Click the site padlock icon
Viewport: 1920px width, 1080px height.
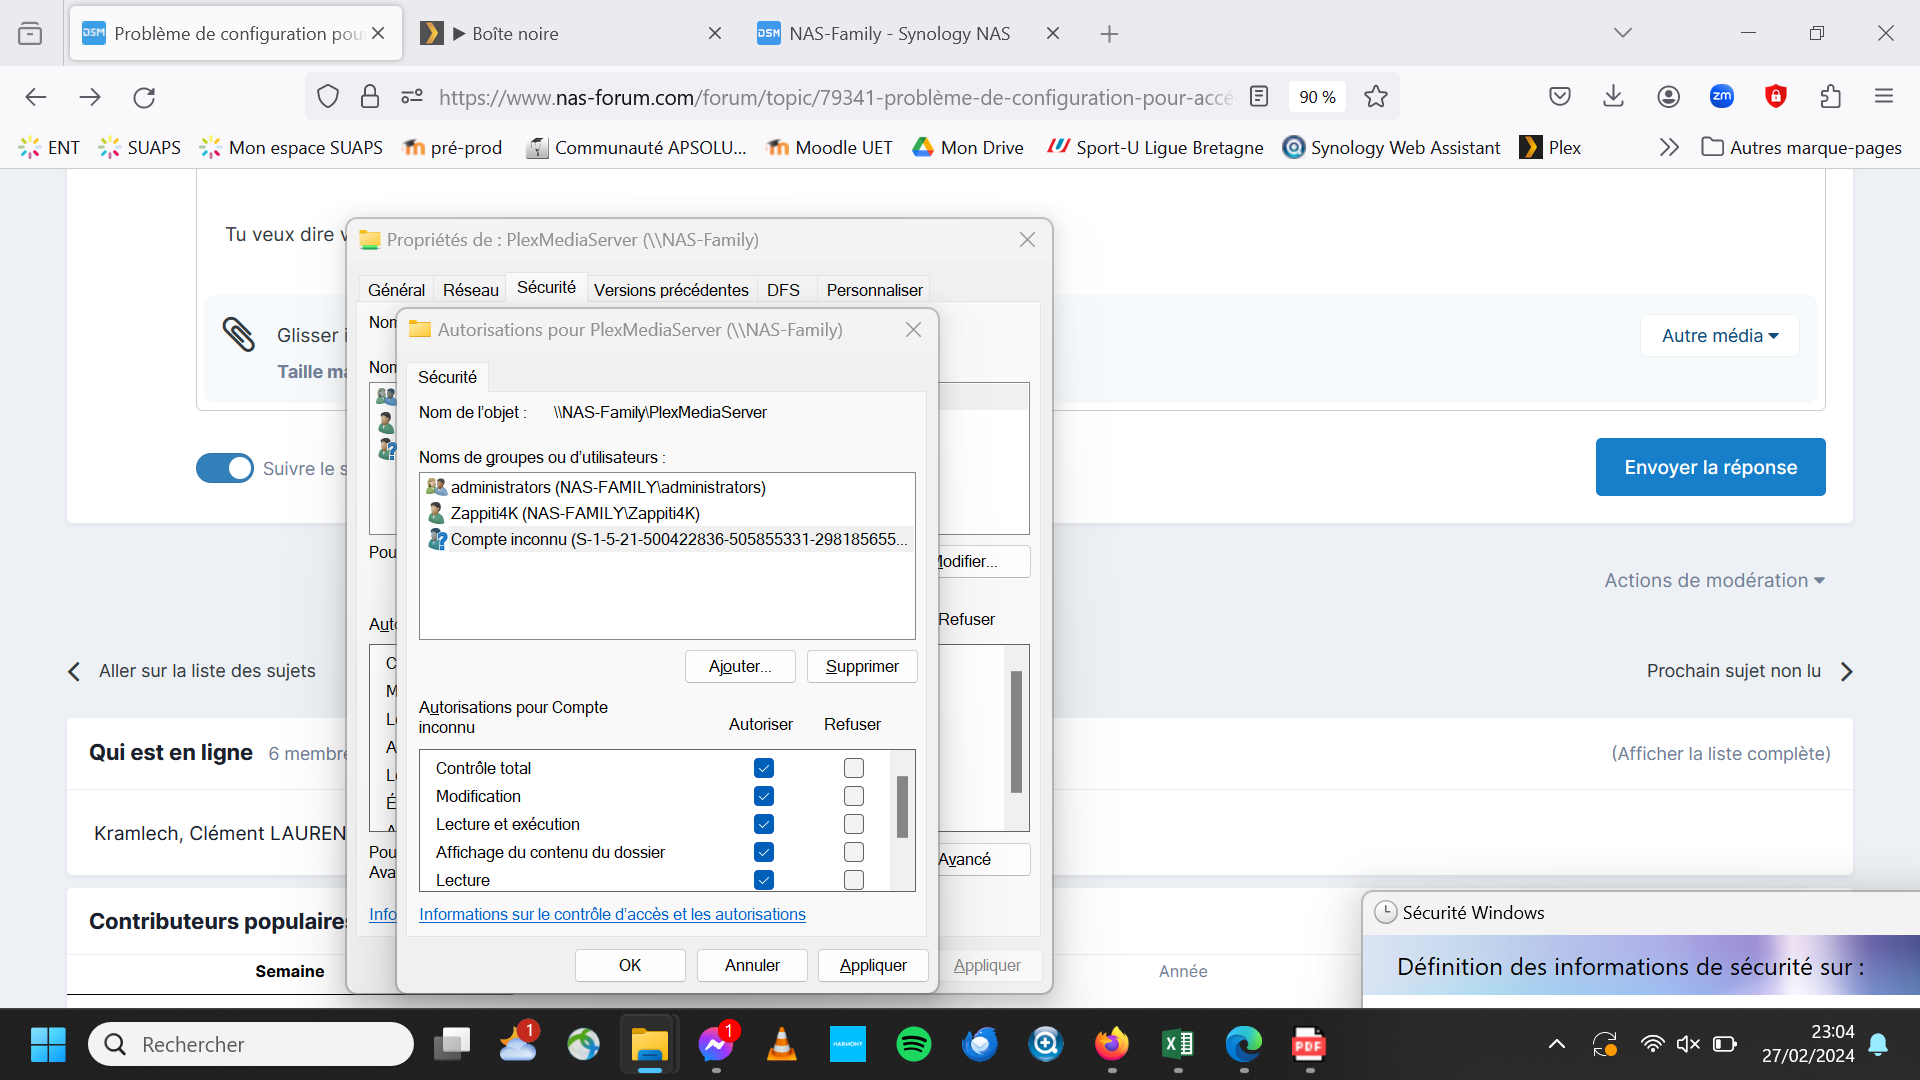(x=370, y=97)
